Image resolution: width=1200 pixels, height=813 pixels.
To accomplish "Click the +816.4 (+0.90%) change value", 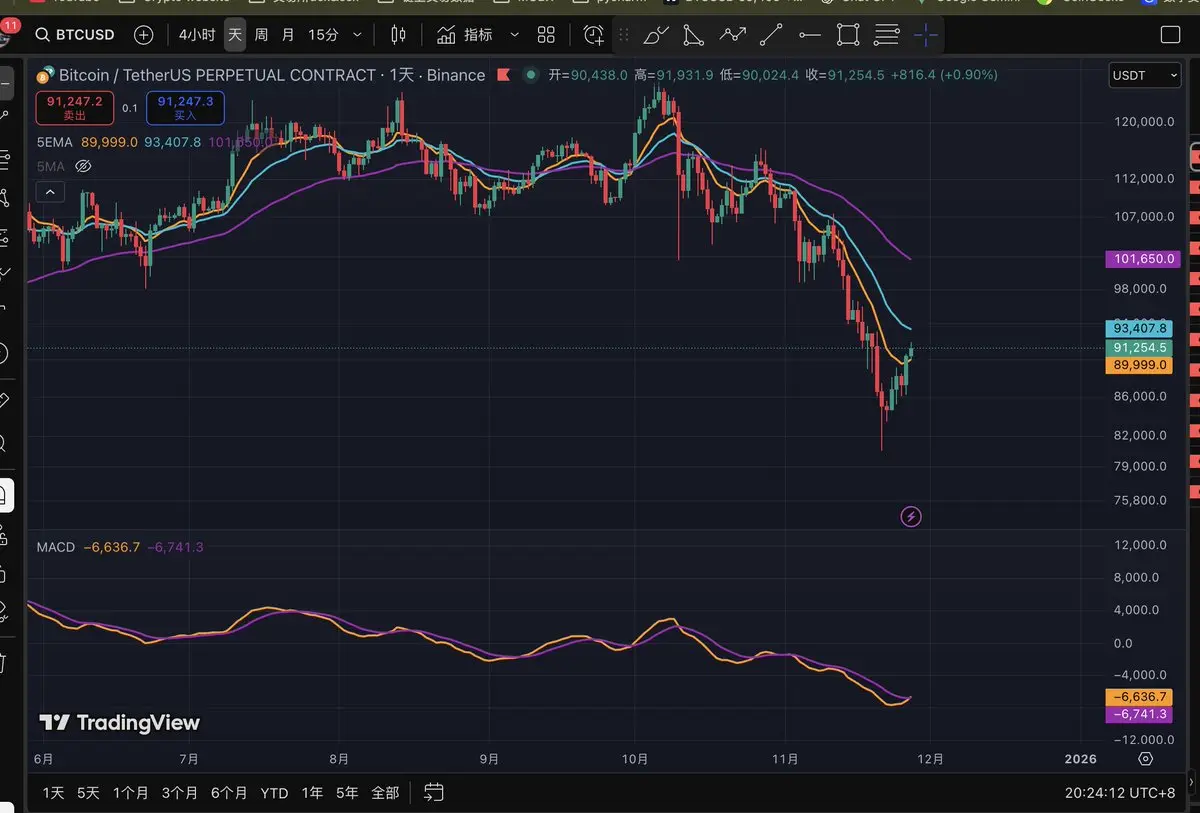I will [x=944, y=75].
